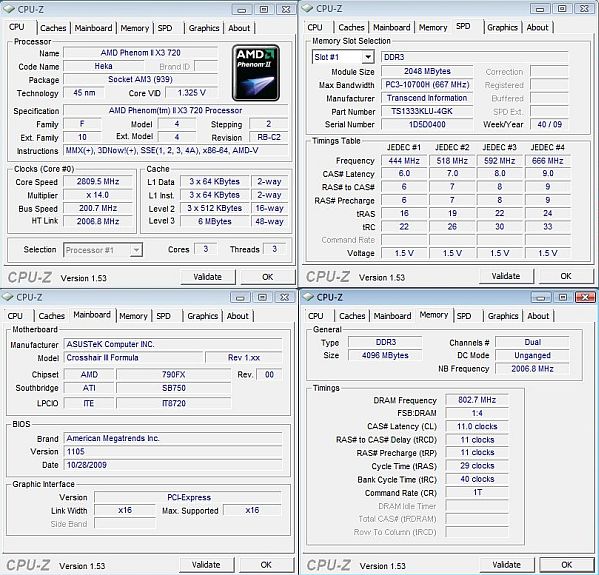Click OK button in the SPD window
Viewport: 599px width, 575px height.
[x=566, y=276]
